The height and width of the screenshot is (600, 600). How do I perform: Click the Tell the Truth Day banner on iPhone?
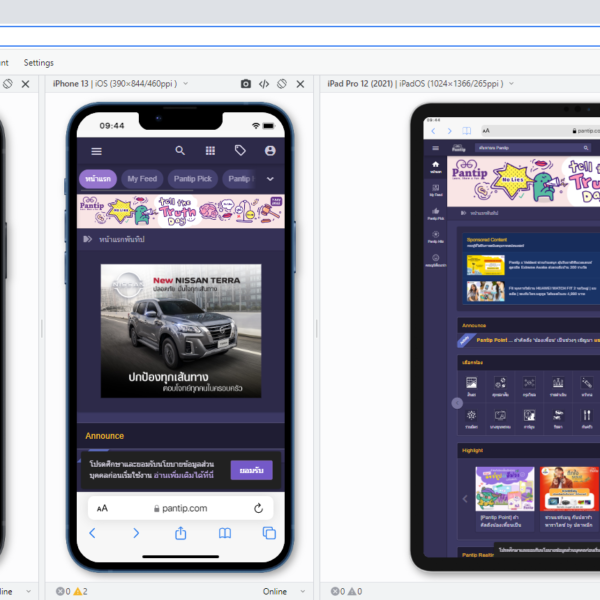click(181, 211)
